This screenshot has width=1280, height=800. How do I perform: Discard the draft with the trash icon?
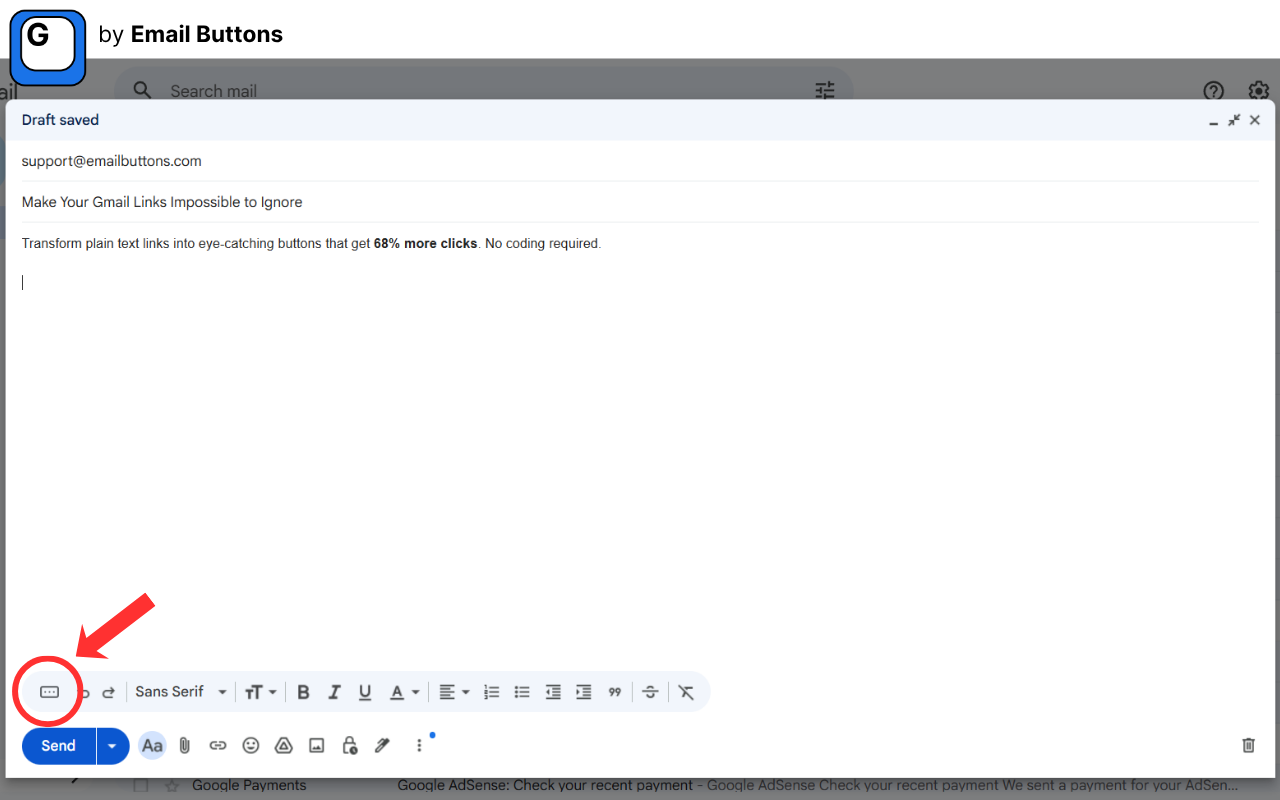1248,745
